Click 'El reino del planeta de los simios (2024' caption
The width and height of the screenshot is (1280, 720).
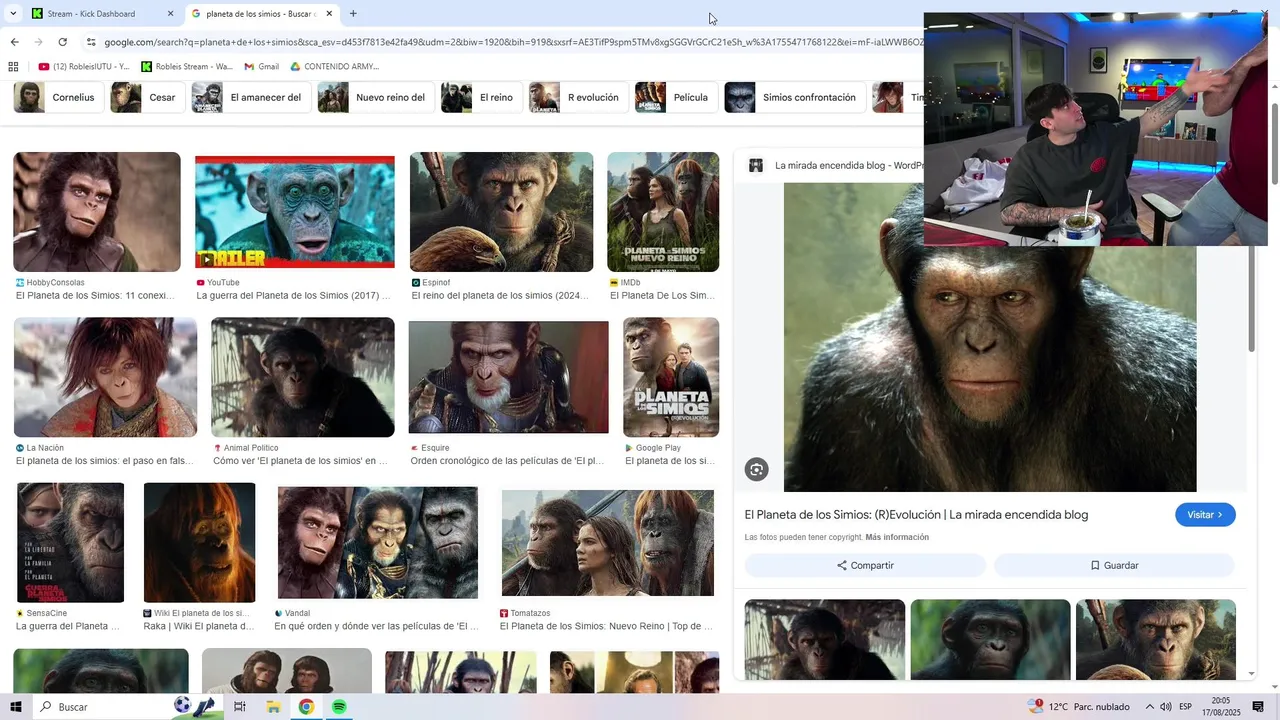point(500,296)
